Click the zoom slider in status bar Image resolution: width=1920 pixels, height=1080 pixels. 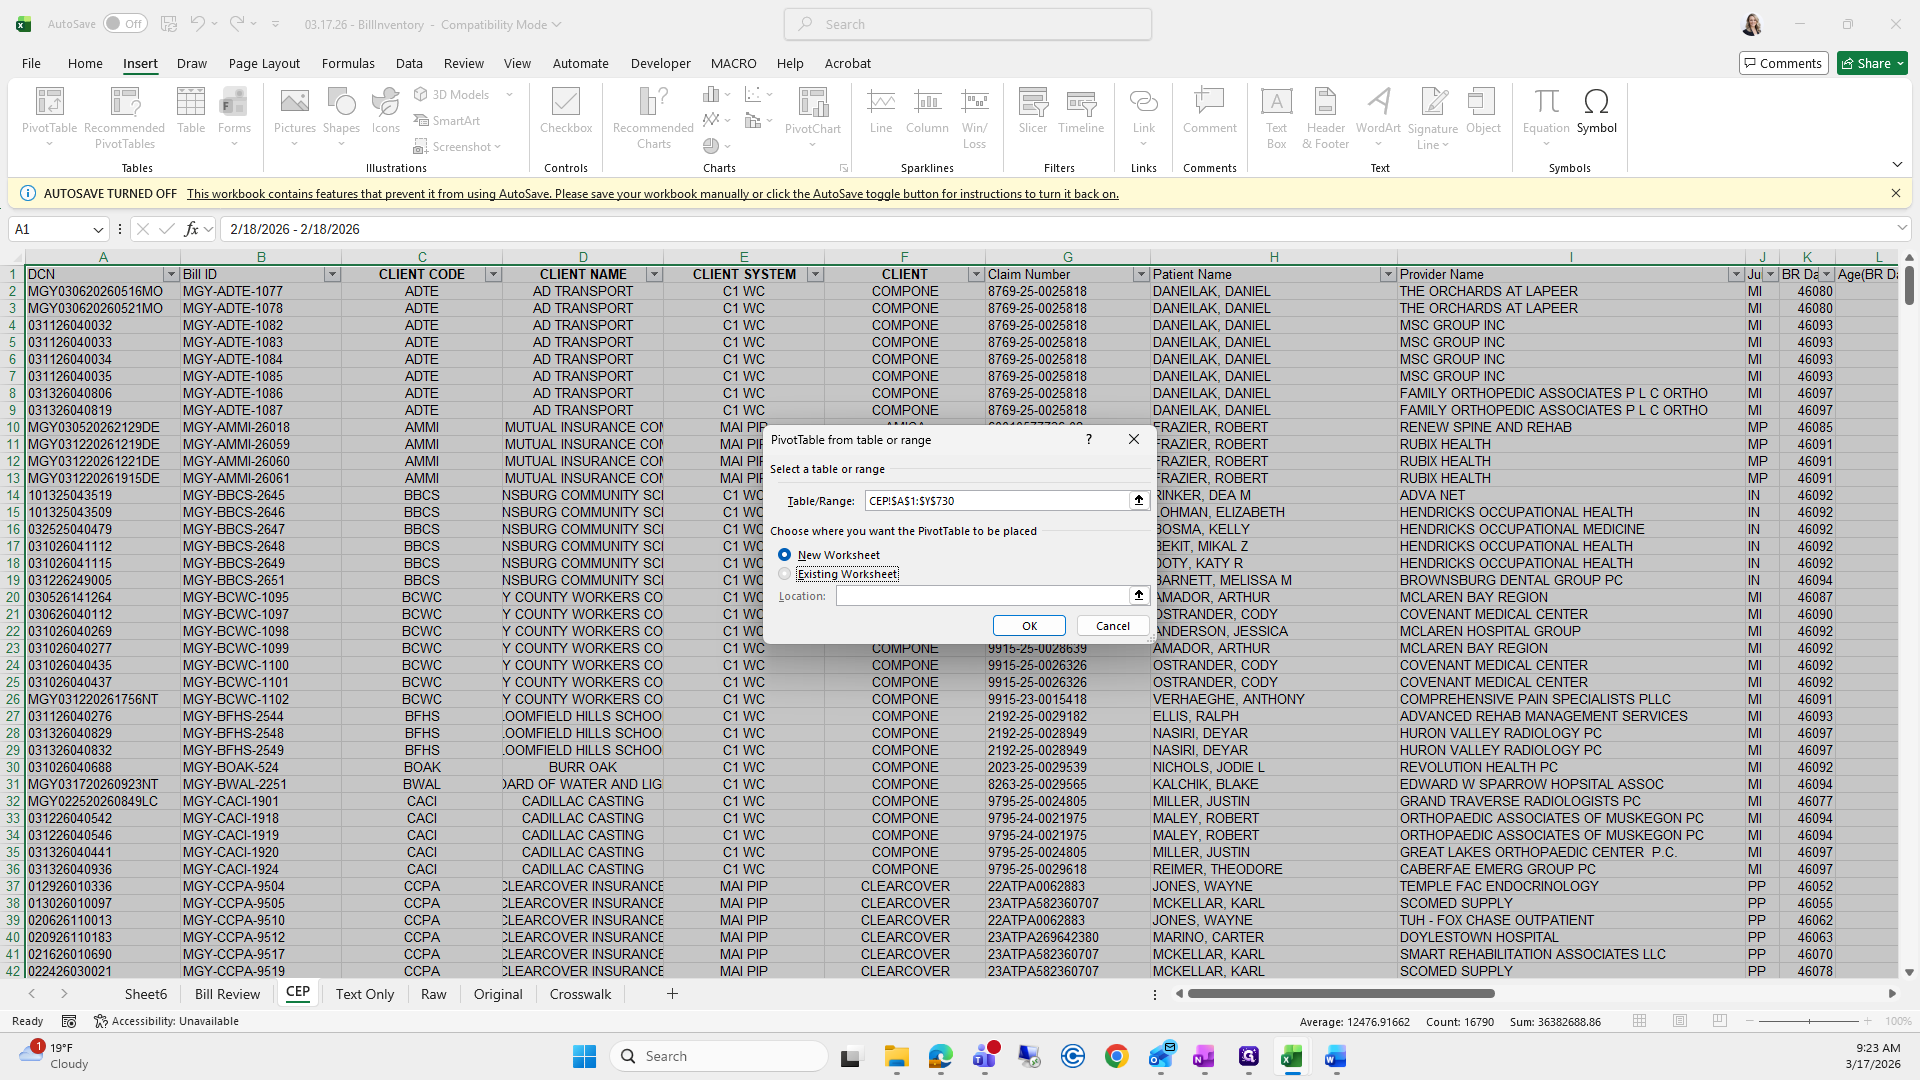tap(1809, 1021)
